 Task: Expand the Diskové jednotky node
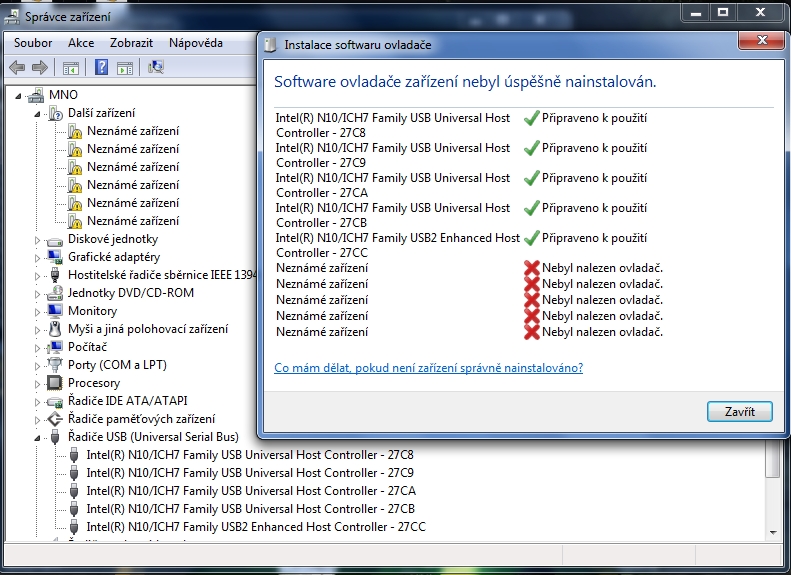[x=37, y=240]
